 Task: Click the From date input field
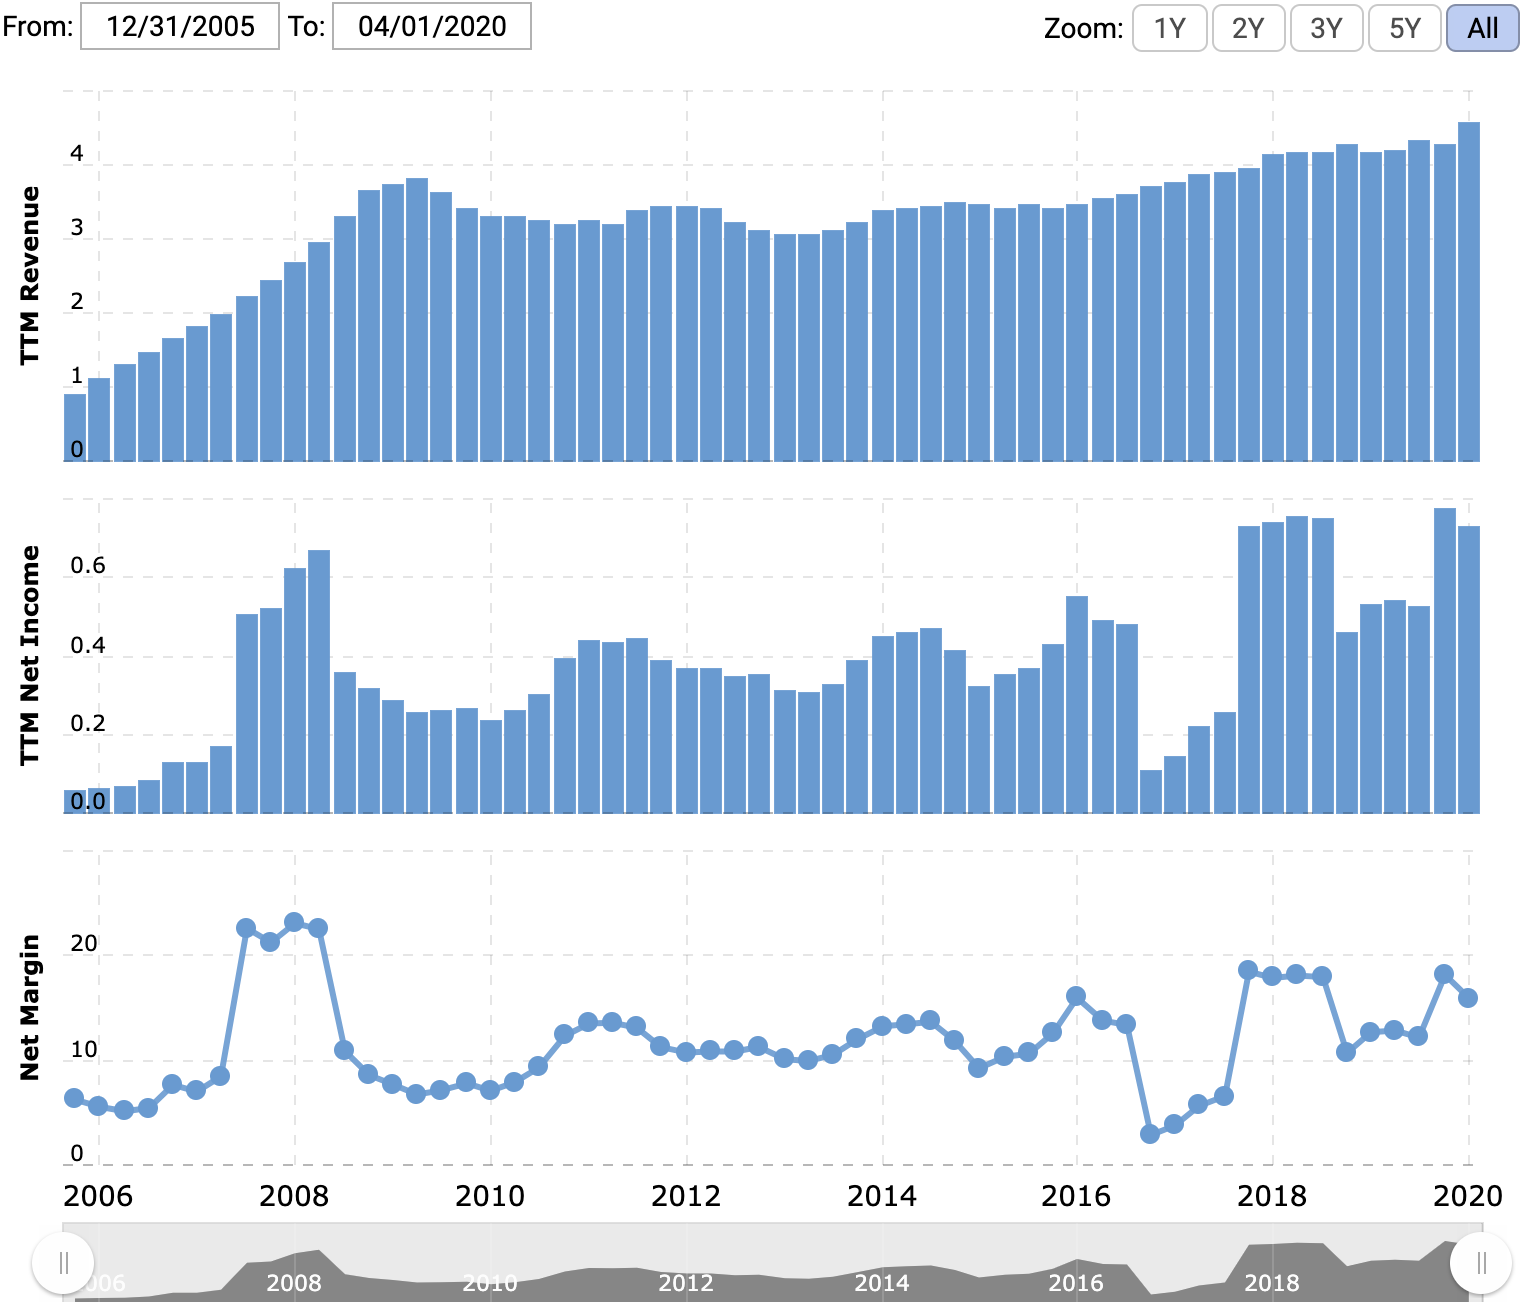point(180,26)
